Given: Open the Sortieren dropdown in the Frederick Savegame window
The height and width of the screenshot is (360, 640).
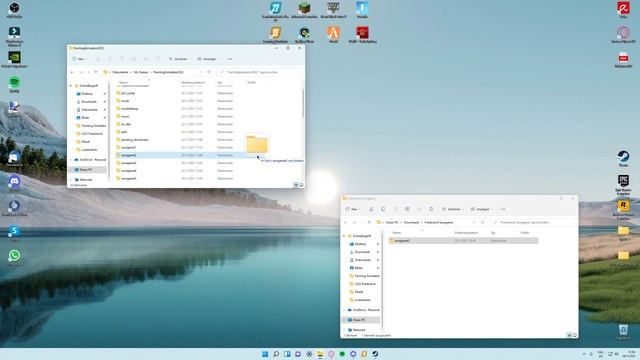Looking at the screenshot, I should point(453,209).
